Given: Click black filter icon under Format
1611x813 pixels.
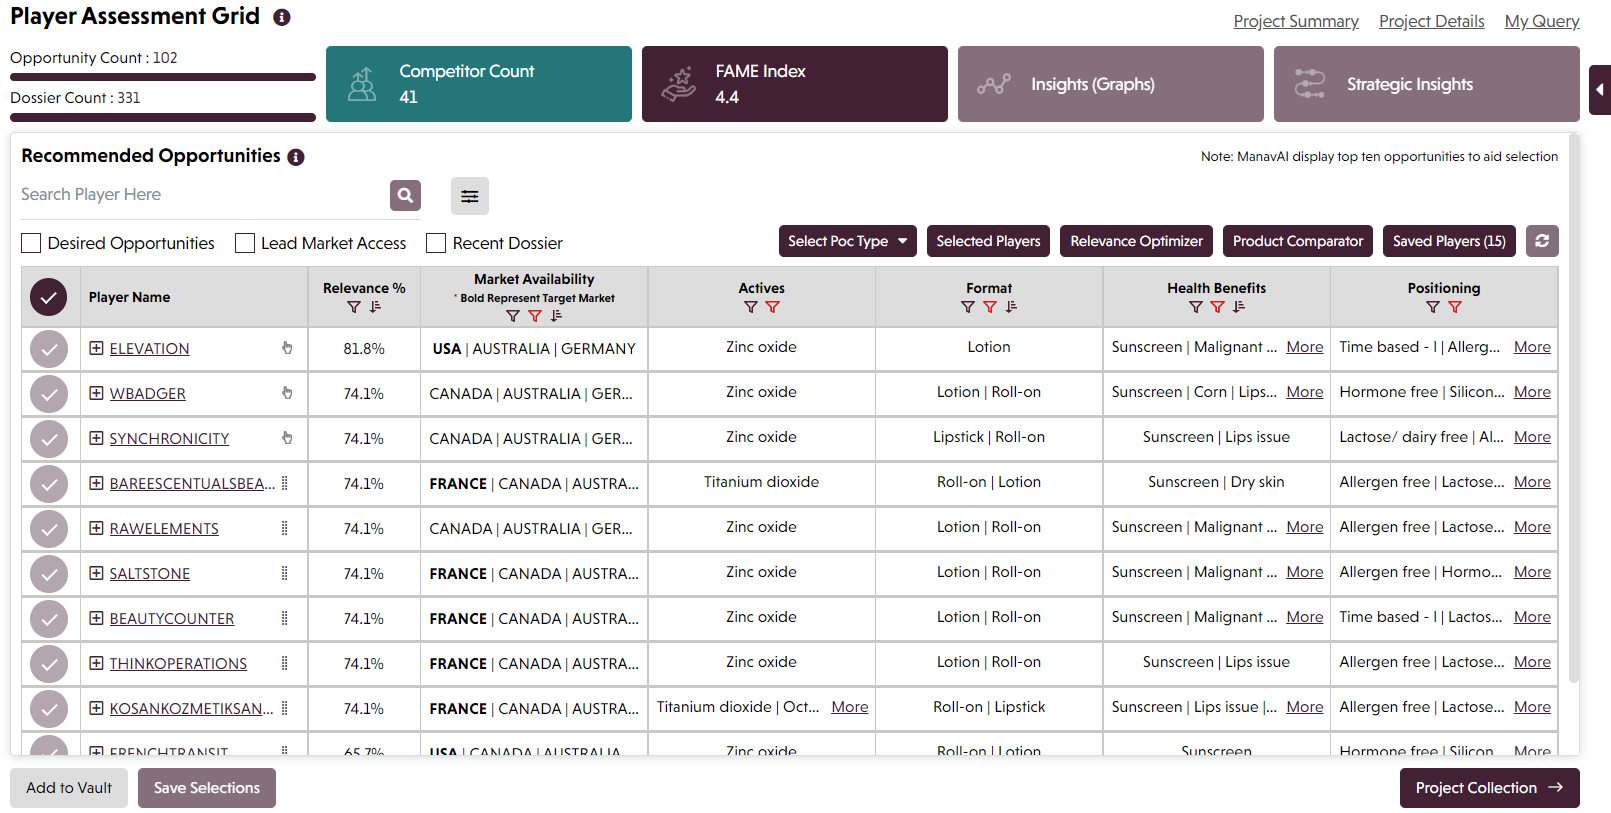Looking at the screenshot, I should (968, 307).
